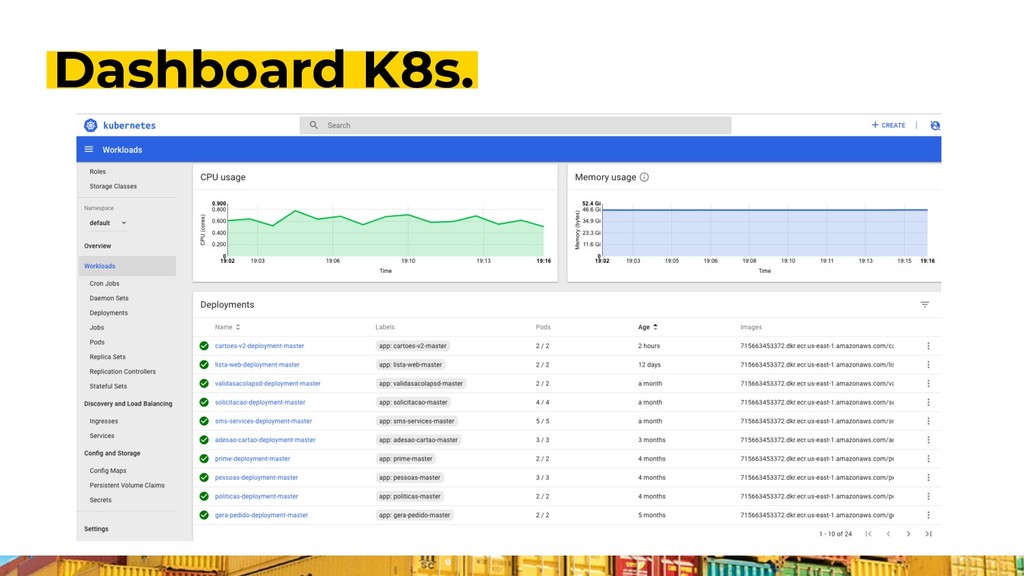Select Storage Classes in the sidebar
This screenshot has height=576, width=1024.
[113, 186]
